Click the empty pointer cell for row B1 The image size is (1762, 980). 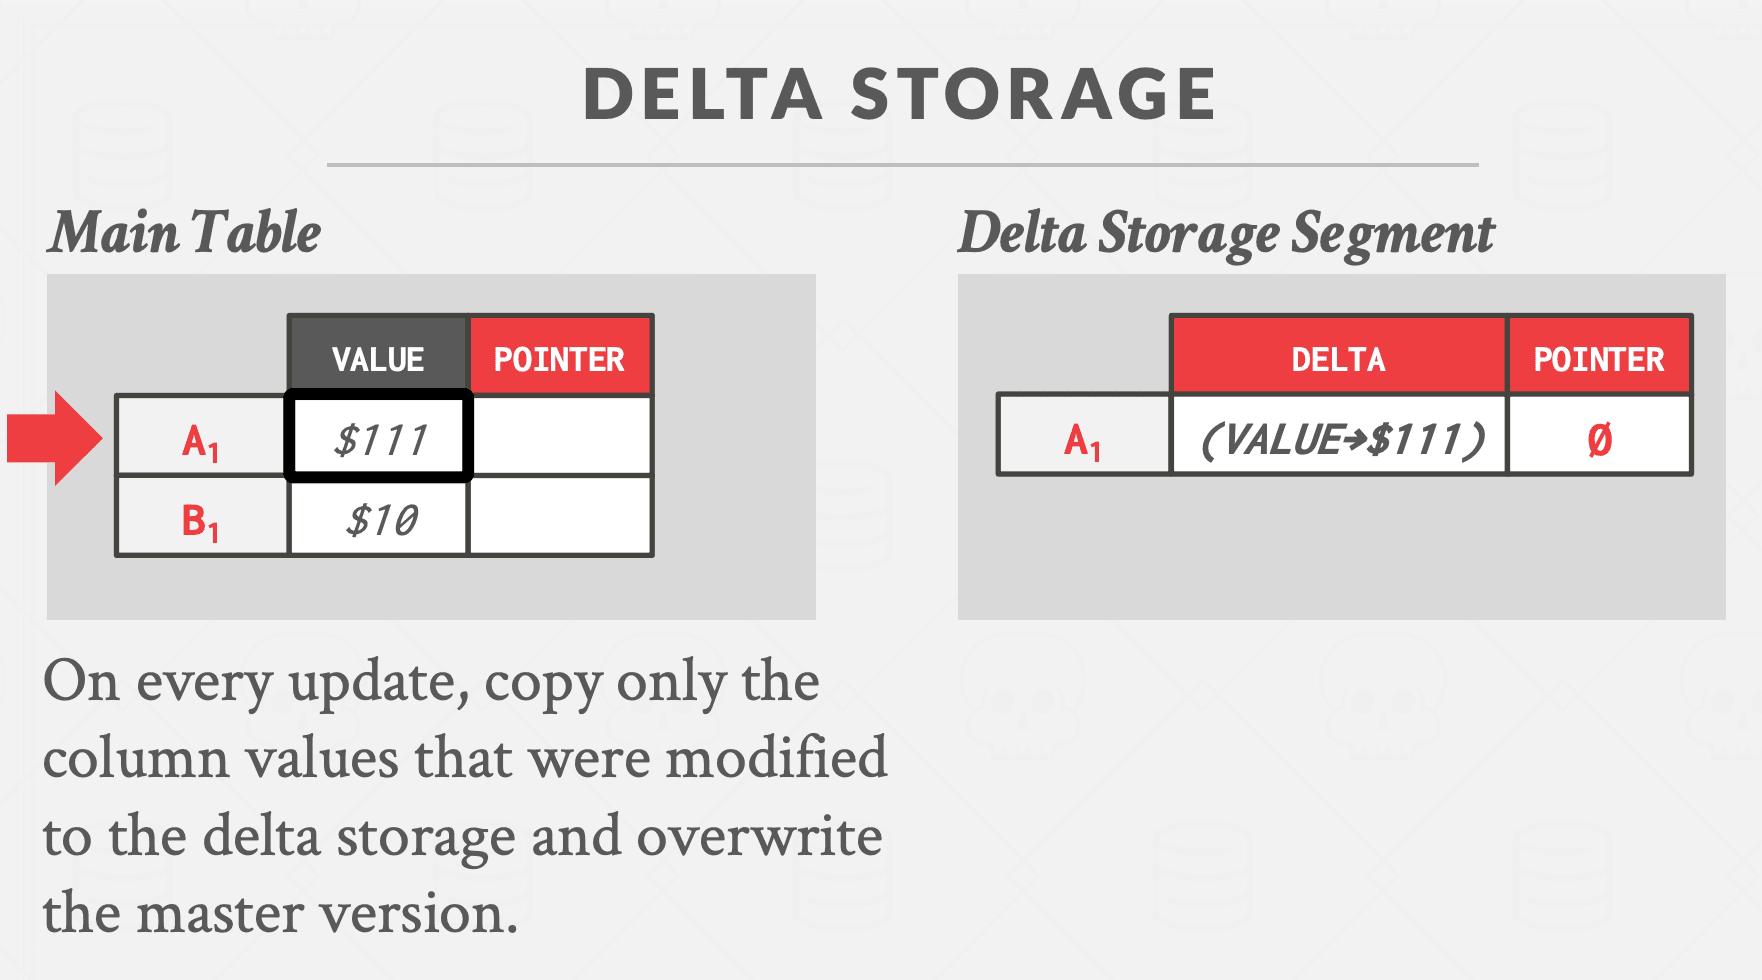tap(561, 517)
